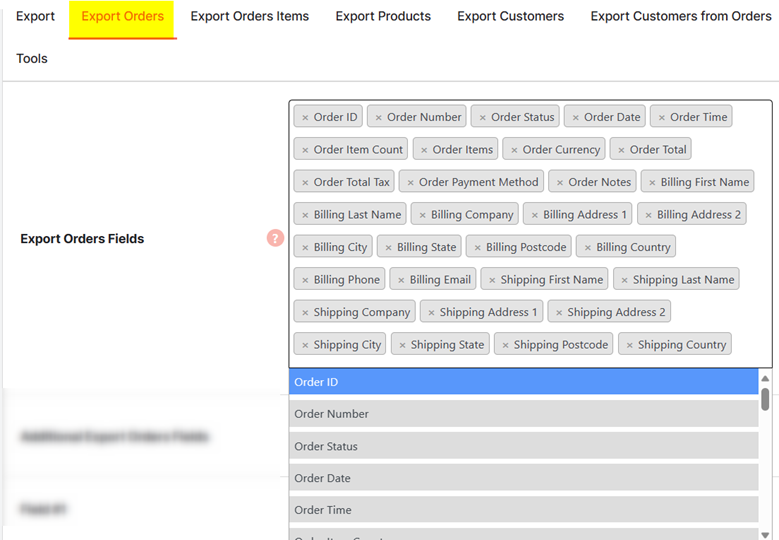Choose Order ID in the dropdown list
779x540 pixels.
tap(524, 382)
